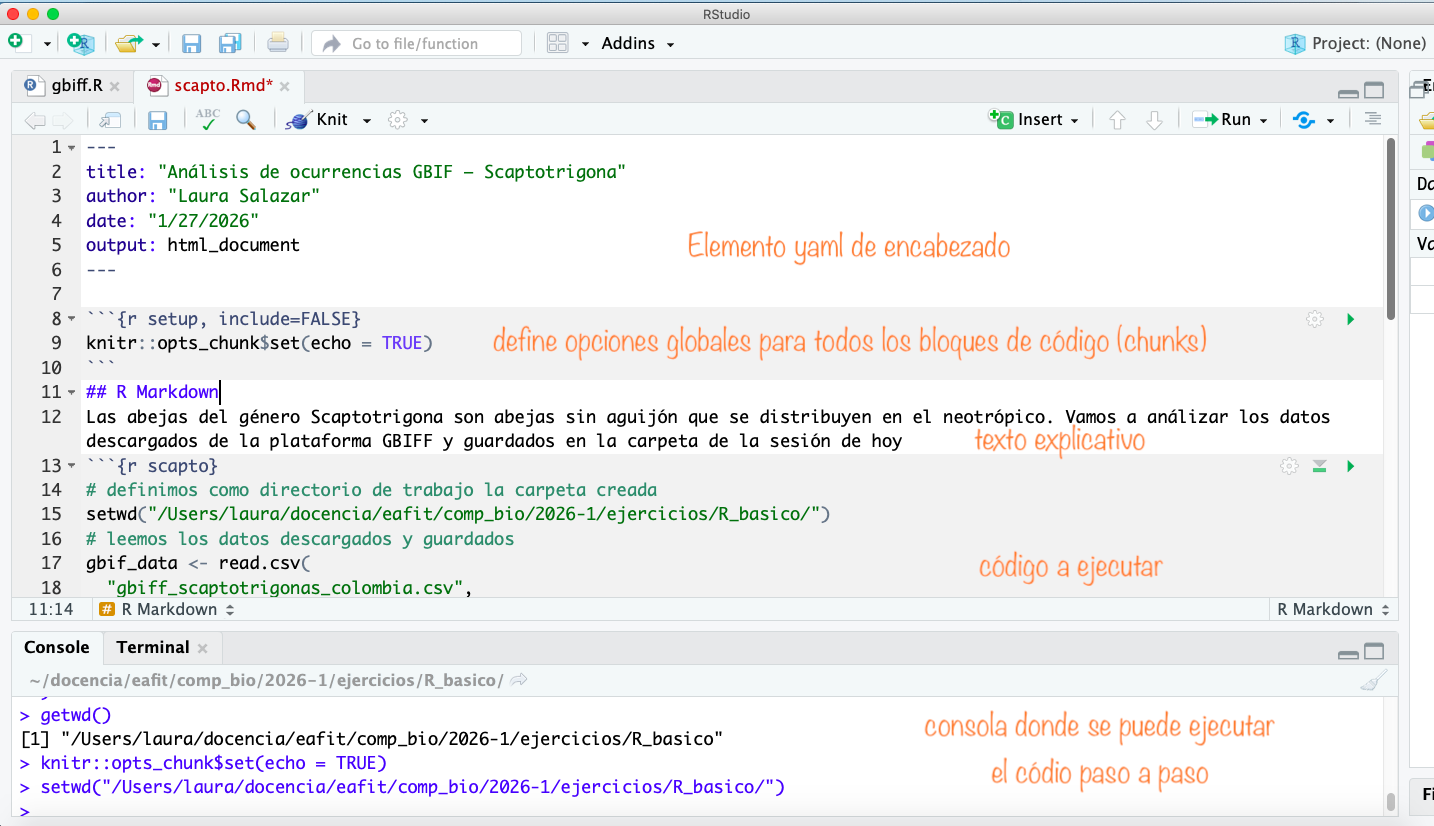Save the current document from main toolbar

[191, 43]
